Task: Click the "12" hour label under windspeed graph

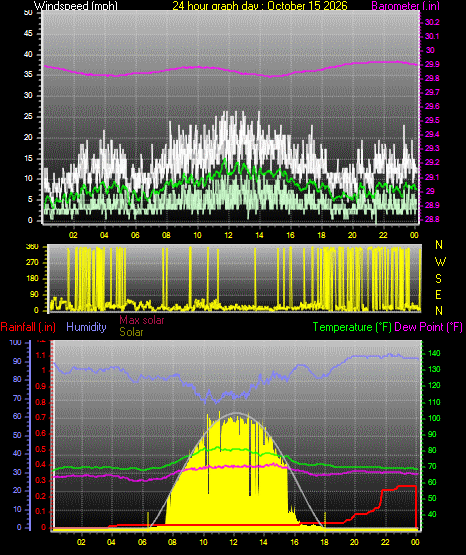Action: (x=228, y=235)
